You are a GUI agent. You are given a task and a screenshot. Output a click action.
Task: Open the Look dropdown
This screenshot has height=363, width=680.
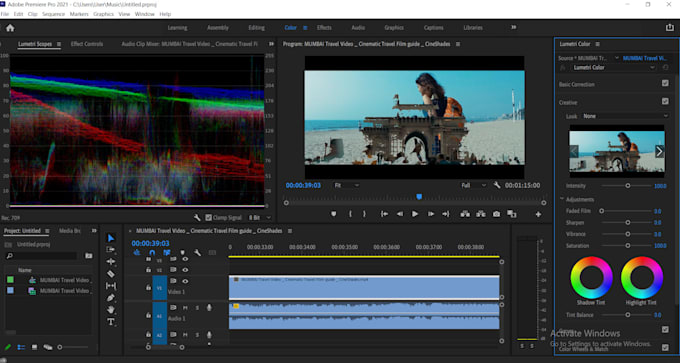click(625, 116)
